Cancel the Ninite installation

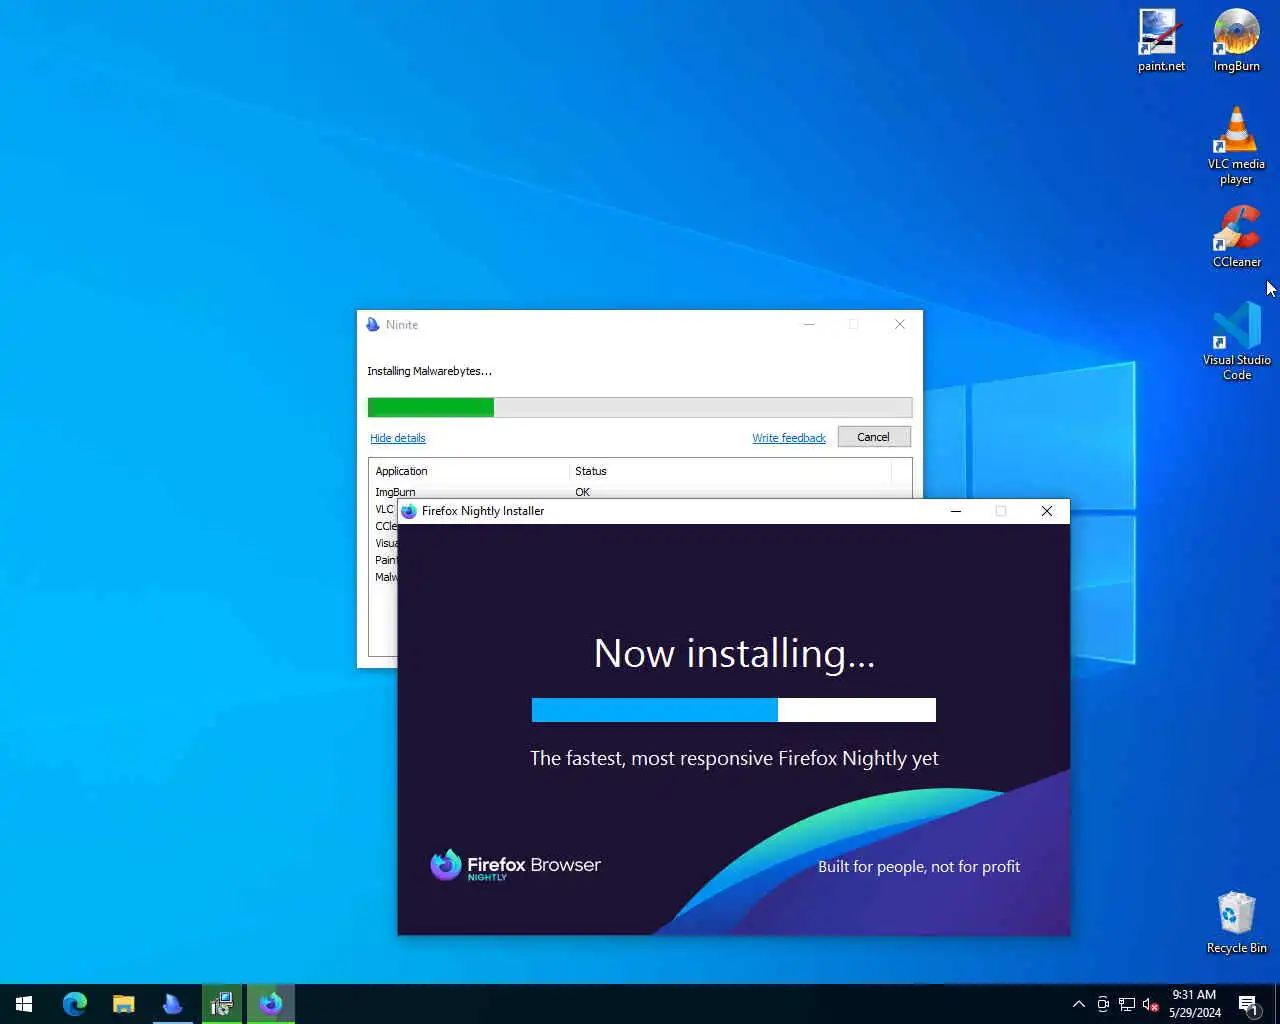(873, 437)
